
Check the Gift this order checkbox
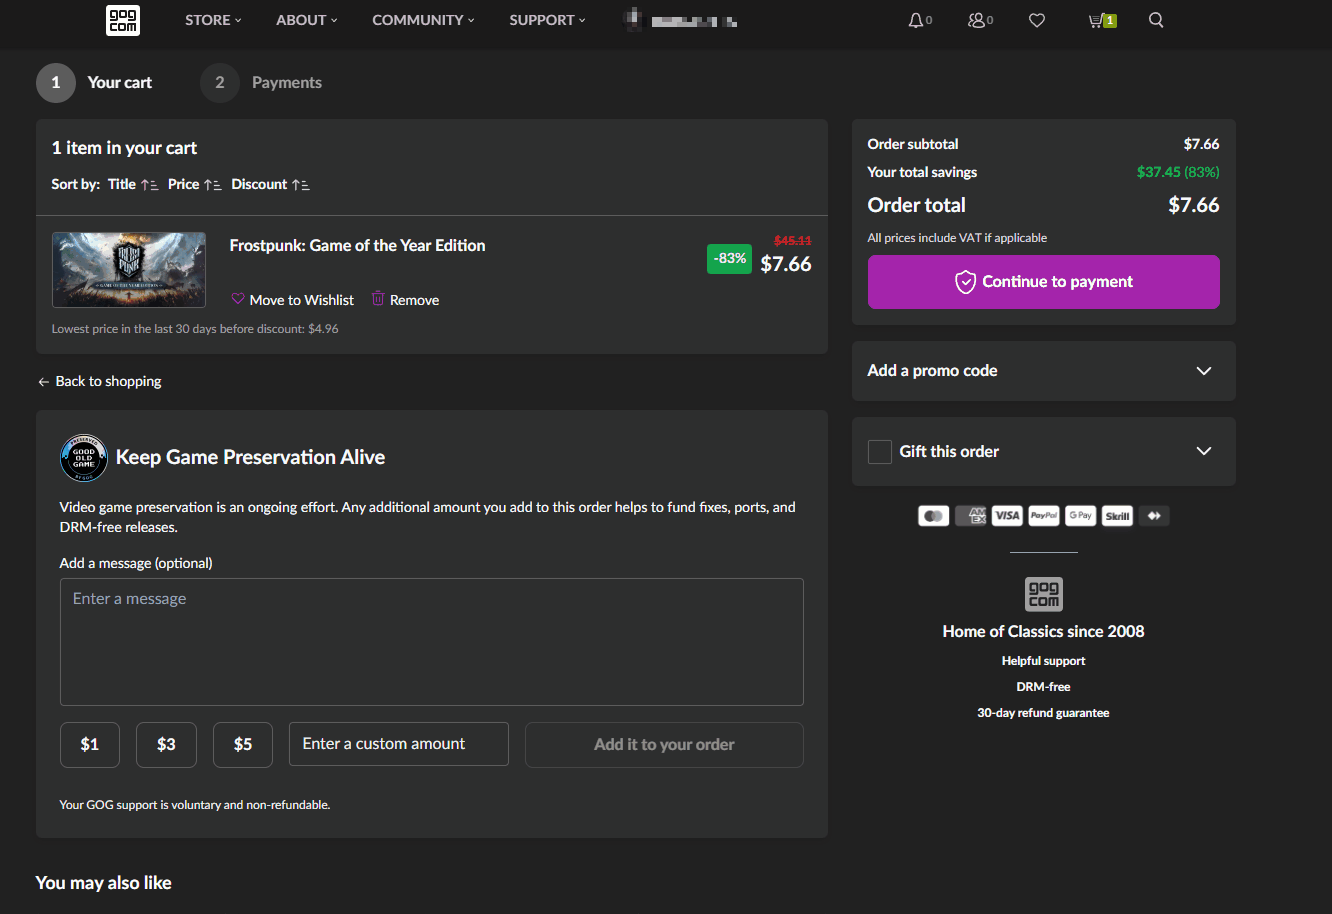click(x=880, y=452)
